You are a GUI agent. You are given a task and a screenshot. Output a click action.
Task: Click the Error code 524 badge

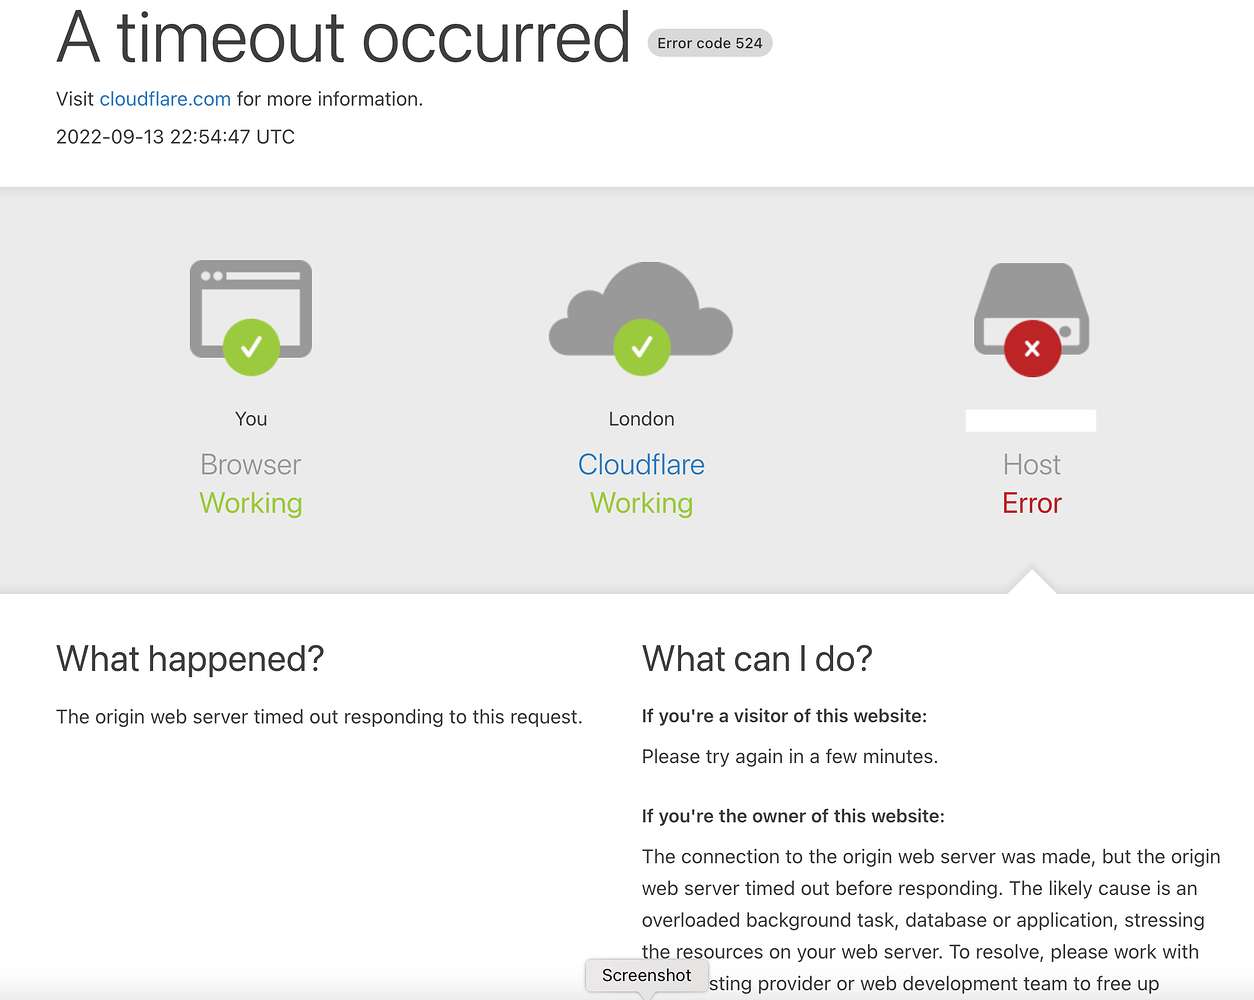(x=710, y=43)
